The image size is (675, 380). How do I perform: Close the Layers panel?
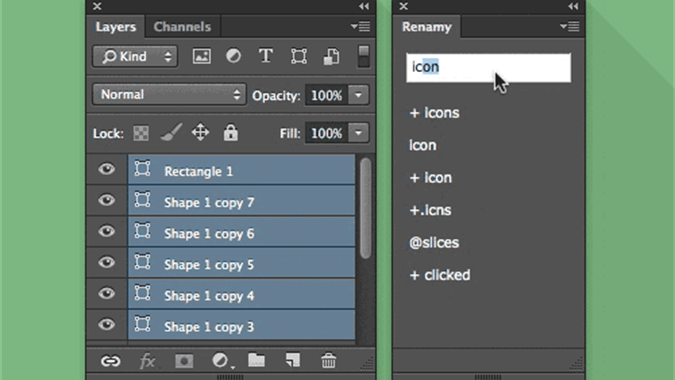point(97,6)
